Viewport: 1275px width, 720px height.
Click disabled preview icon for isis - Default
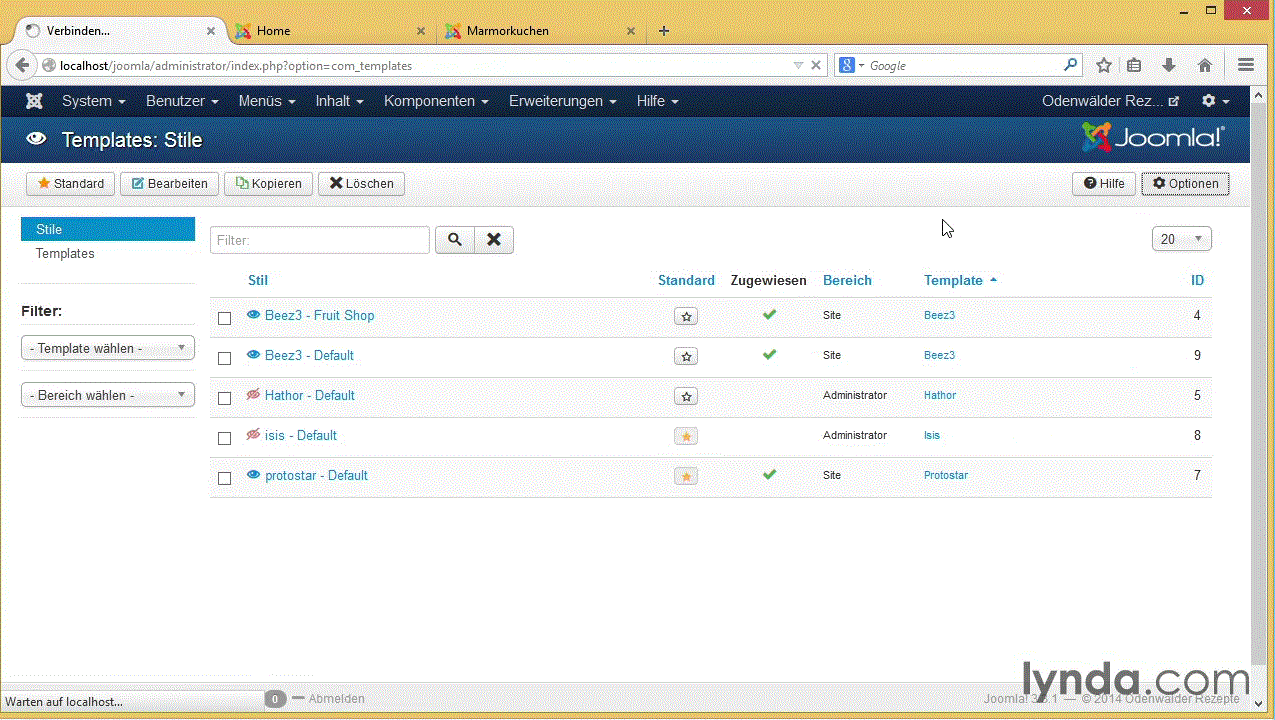click(254, 435)
